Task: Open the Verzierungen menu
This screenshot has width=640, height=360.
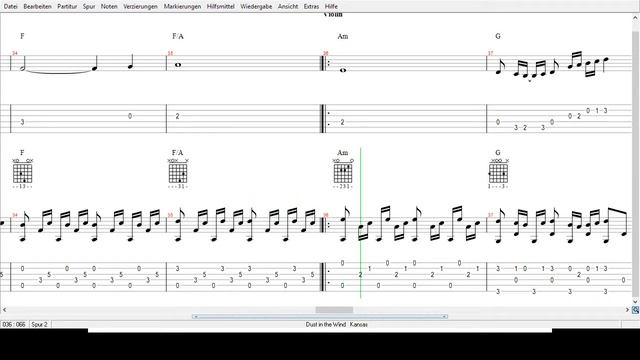Action: (x=140, y=7)
